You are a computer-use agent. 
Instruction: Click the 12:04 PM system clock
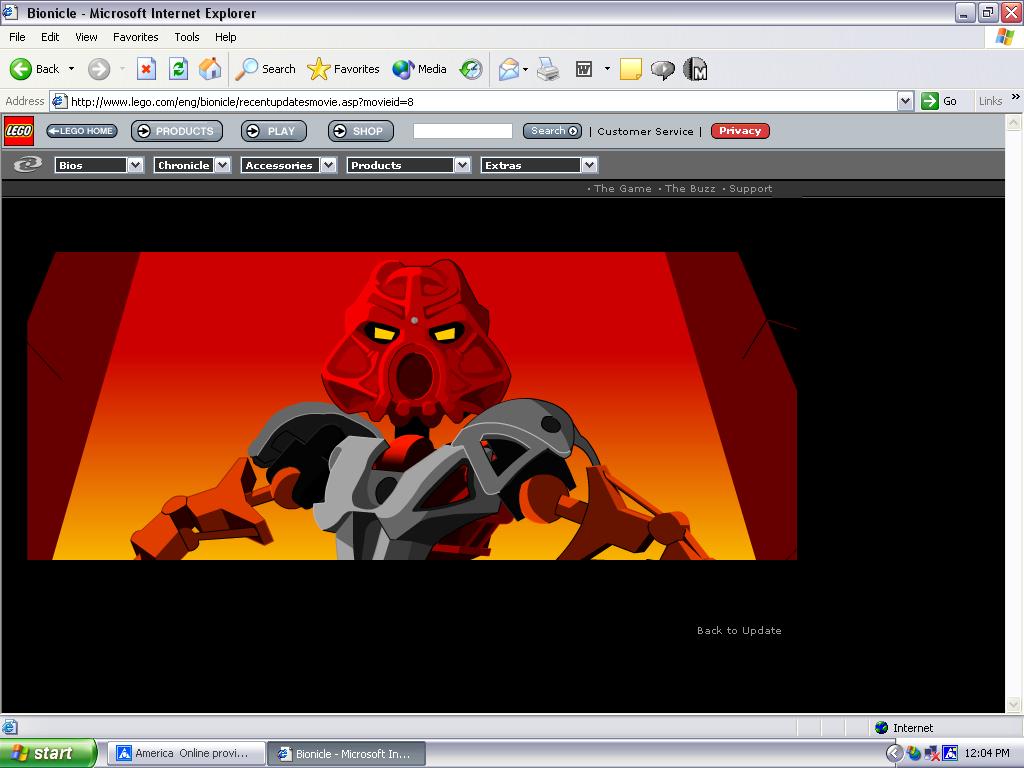(x=987, y=753)
